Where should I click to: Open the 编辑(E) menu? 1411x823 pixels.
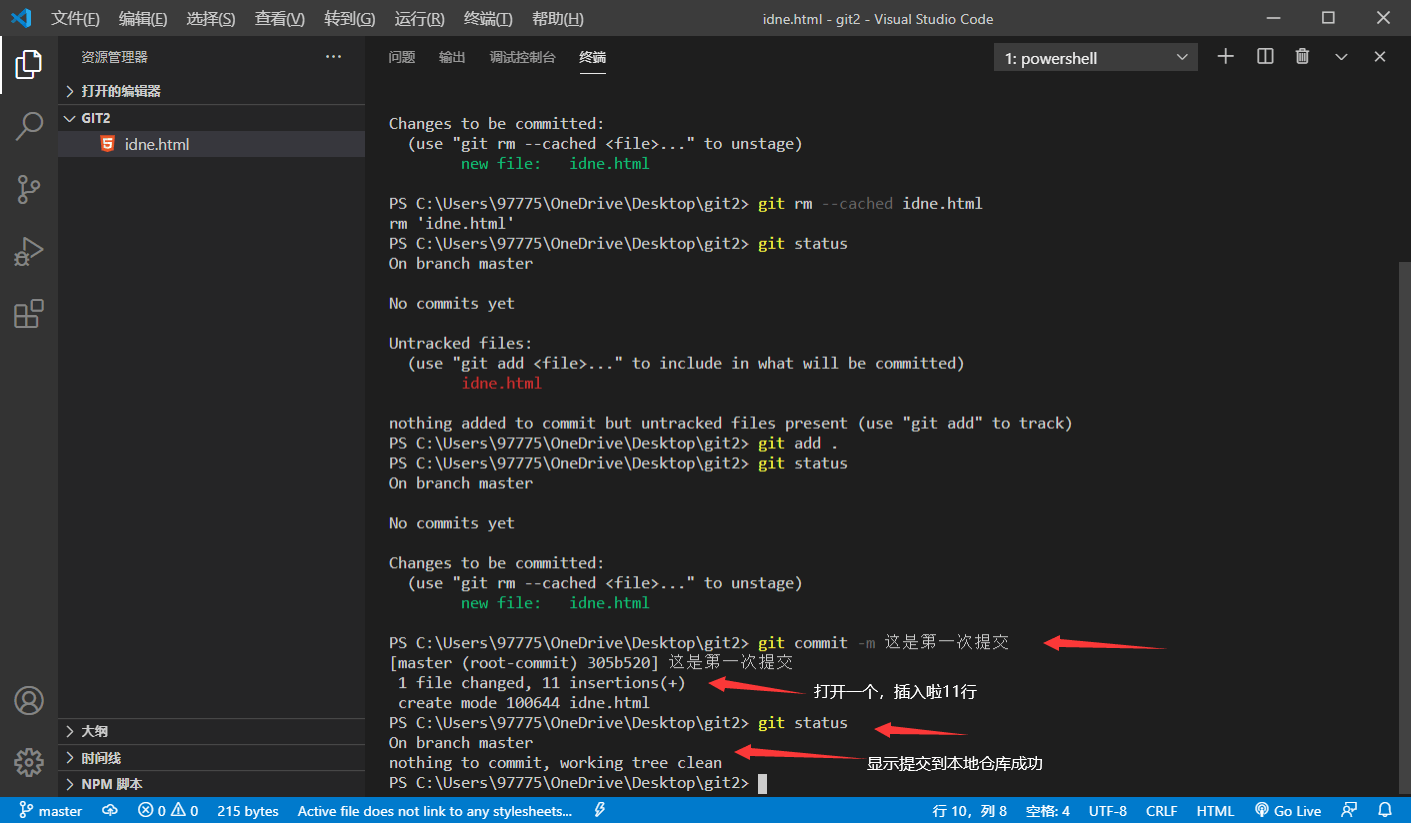pyautogui.click(x=143, y=19)
